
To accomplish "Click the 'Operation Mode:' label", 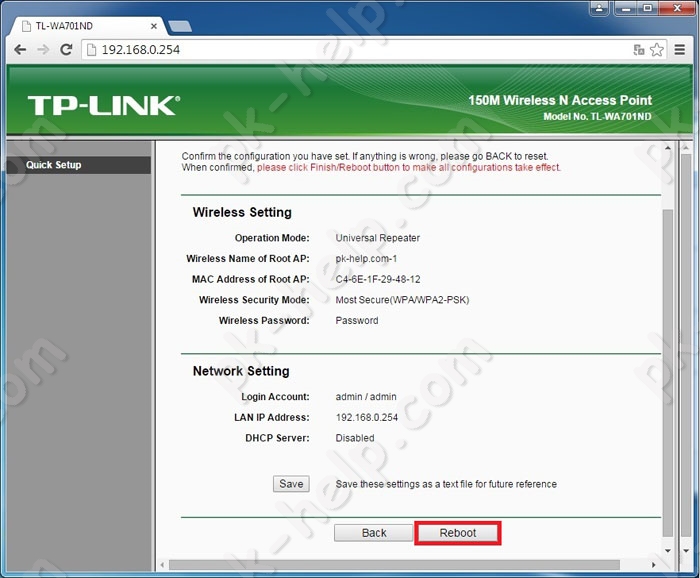I will coord(272,238).
